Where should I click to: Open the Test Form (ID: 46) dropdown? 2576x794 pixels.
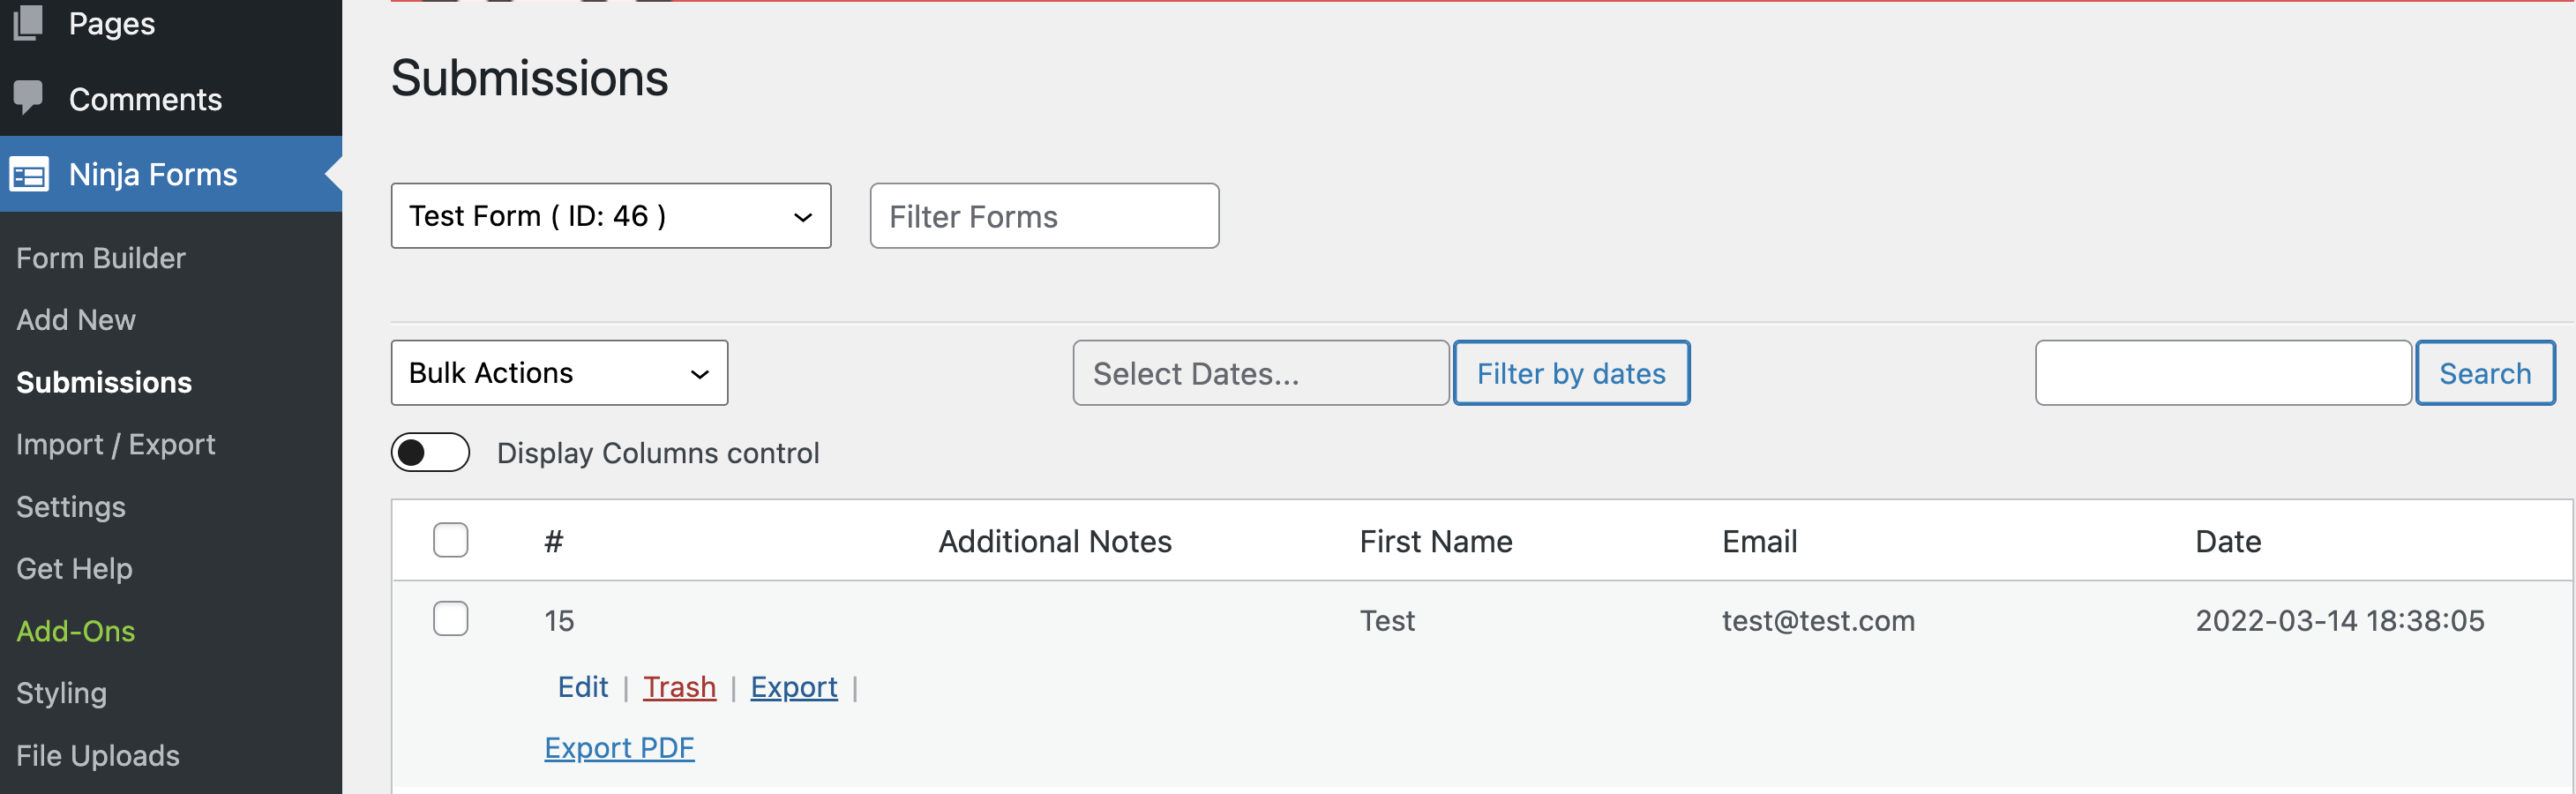pos(610,216)
